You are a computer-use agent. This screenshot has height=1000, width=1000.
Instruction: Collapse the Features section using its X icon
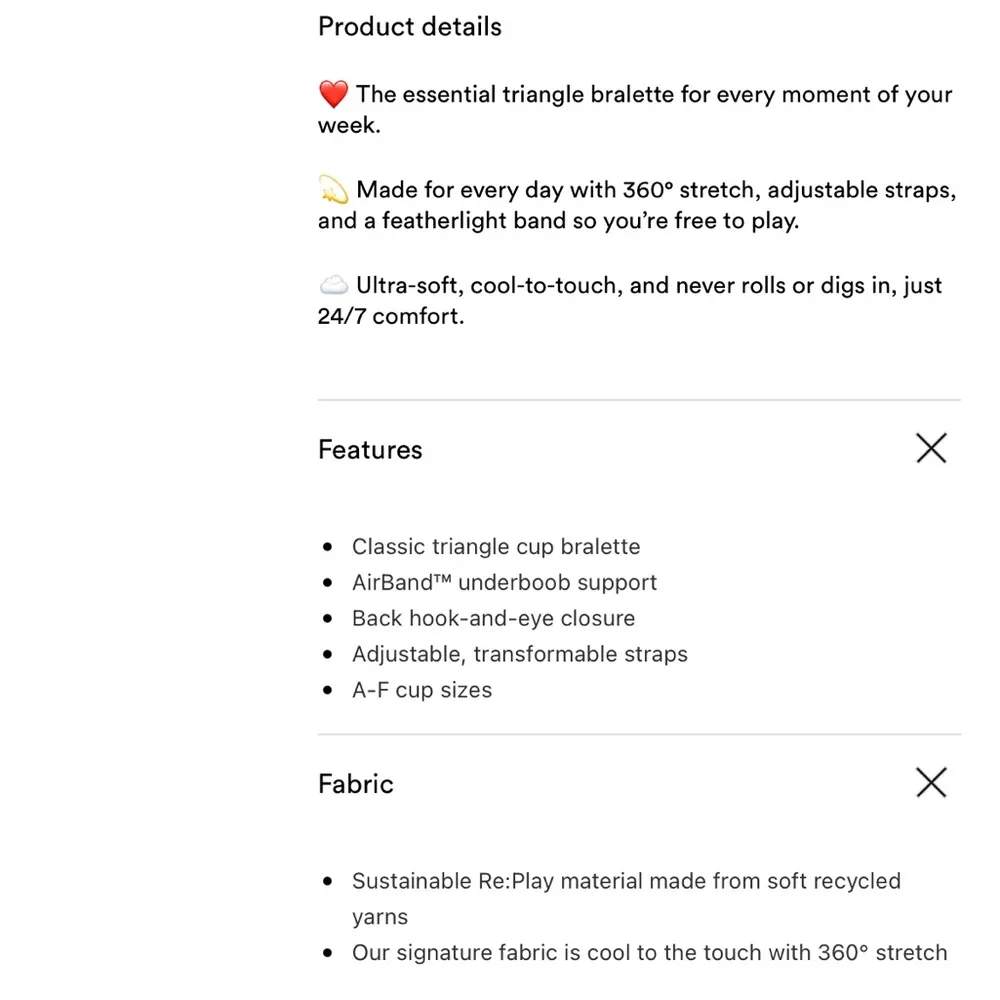coord(930,449)
